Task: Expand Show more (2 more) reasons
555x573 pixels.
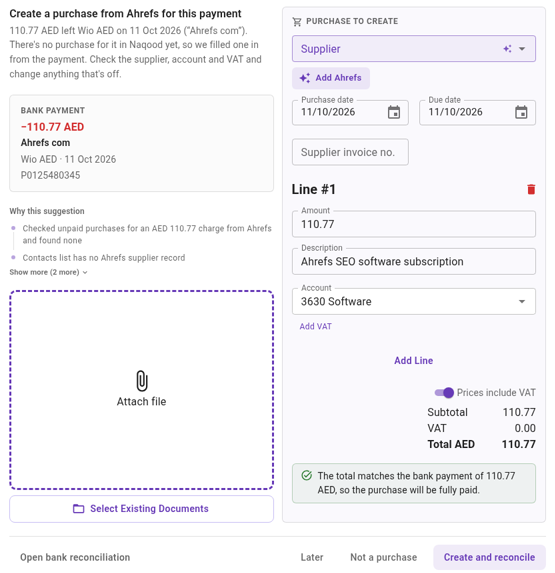Action: [x=48, y=272]
